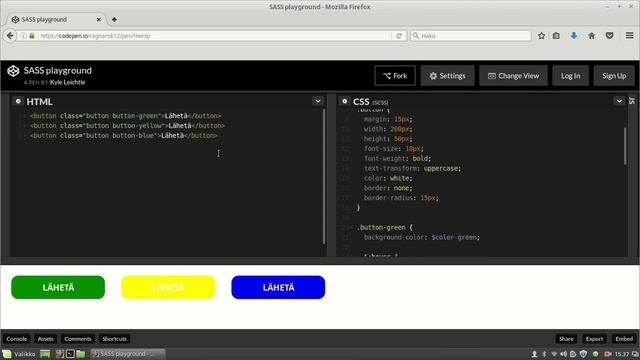Click the background-color: $color-green line
Viewport: 640px width, 360px height.
pos(422,237)
